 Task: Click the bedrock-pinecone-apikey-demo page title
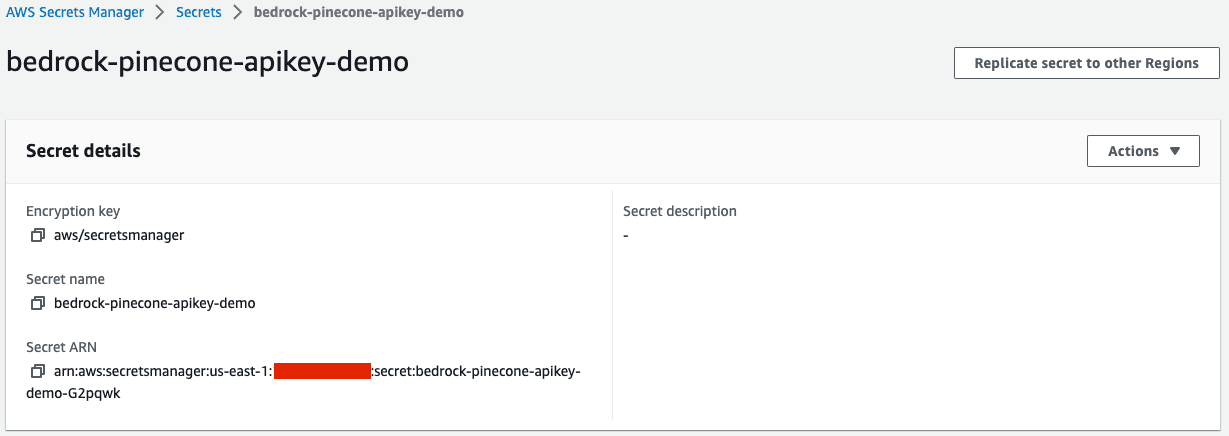coord(207,62)
